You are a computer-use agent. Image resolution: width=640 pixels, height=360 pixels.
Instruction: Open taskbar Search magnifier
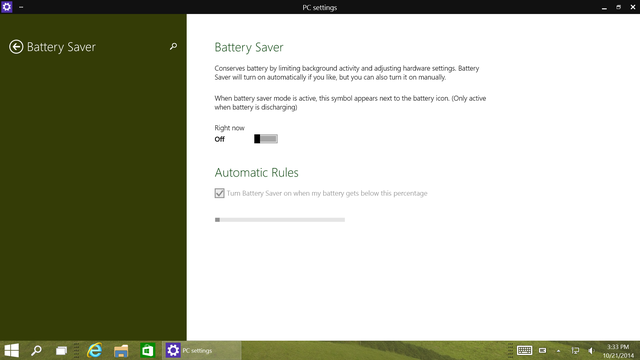pos(36,351)
